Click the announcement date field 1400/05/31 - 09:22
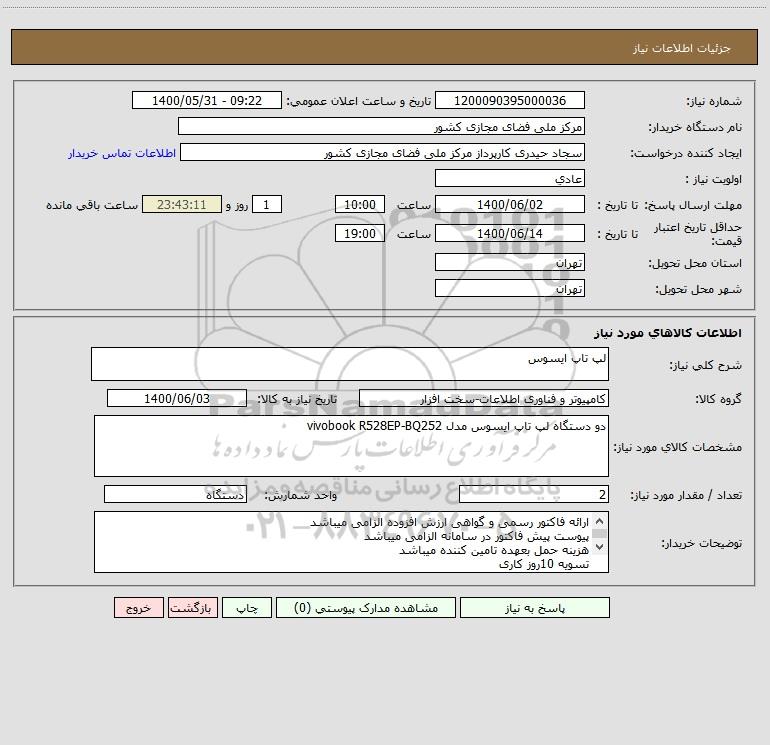 click(x=207, y=100)
